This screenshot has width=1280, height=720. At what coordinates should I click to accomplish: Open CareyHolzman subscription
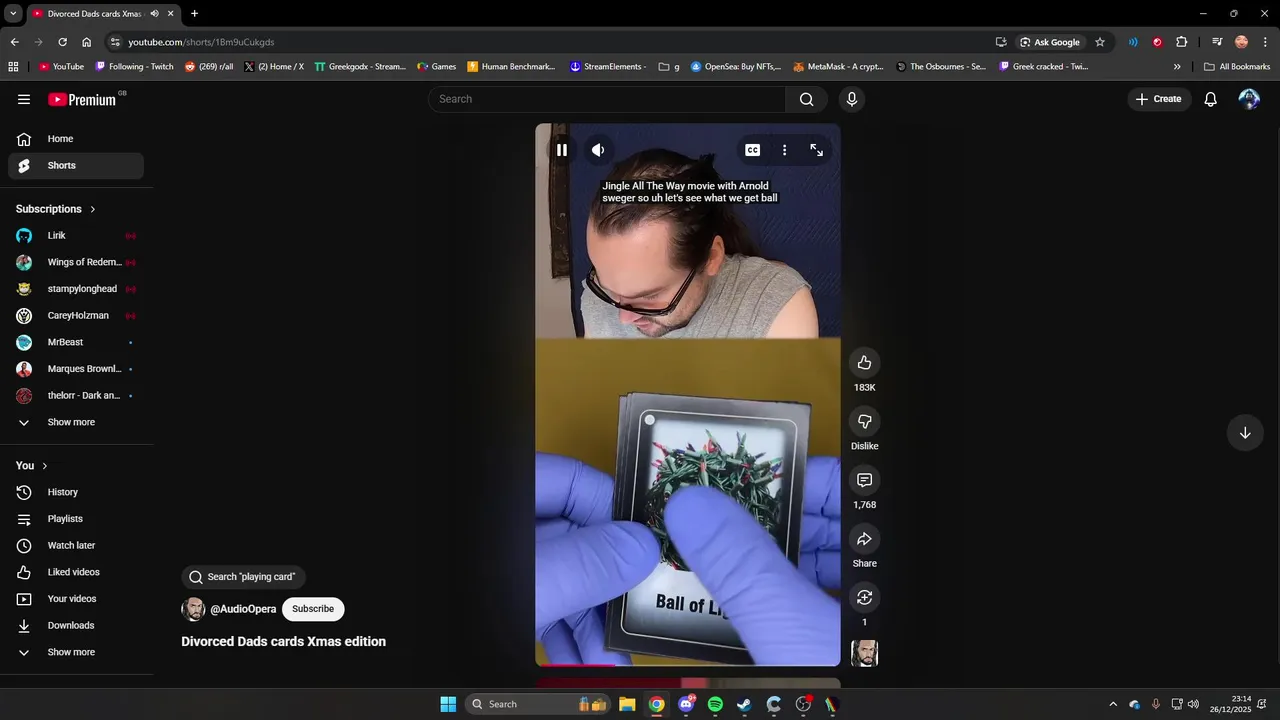tap(76, 316)
